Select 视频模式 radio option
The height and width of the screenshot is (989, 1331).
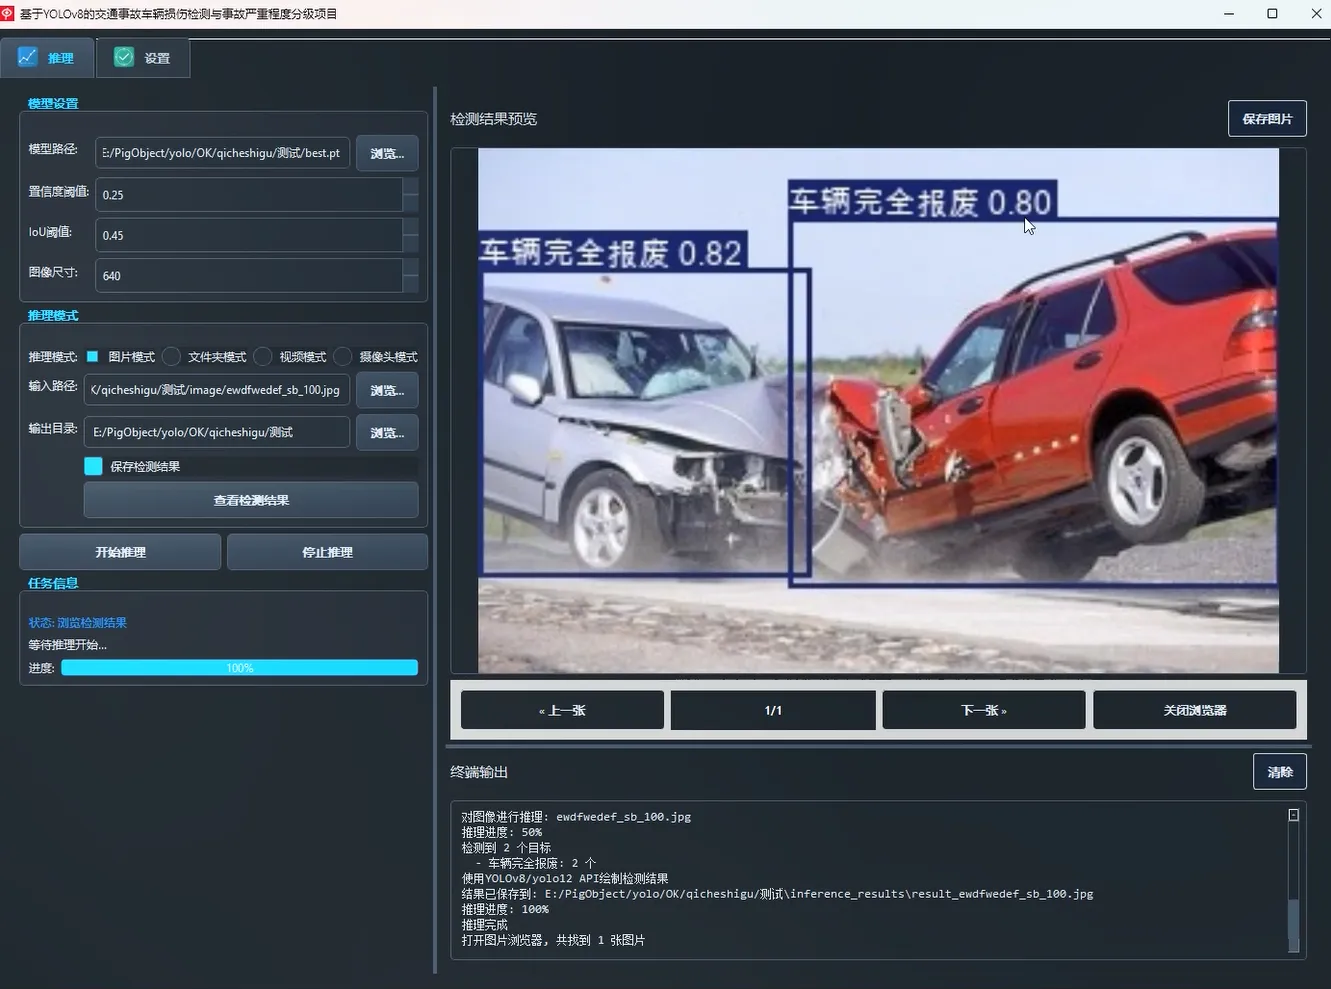(x=263, y=356)
